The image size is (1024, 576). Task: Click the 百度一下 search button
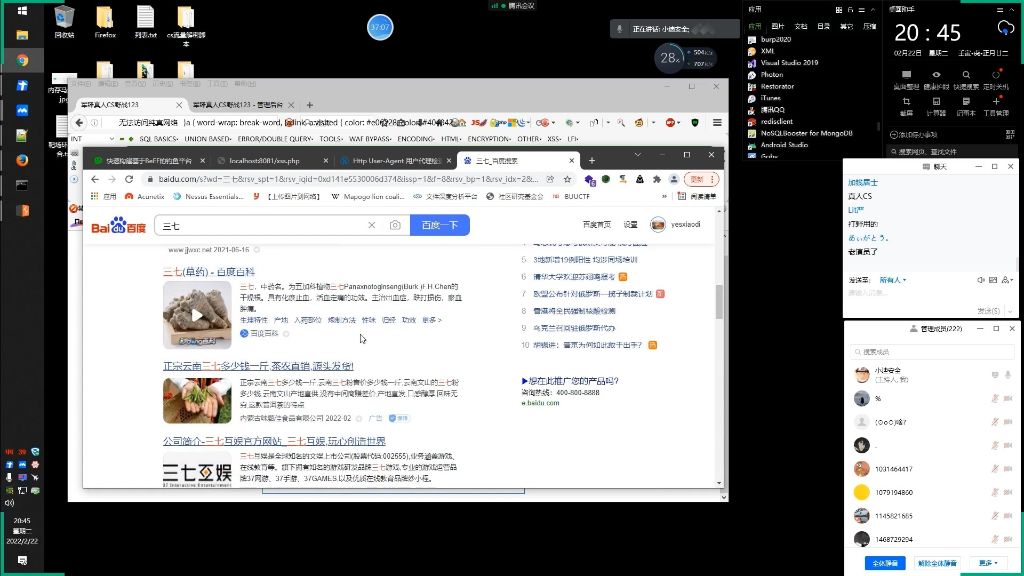pyautogui.click(x=440, y=225)
